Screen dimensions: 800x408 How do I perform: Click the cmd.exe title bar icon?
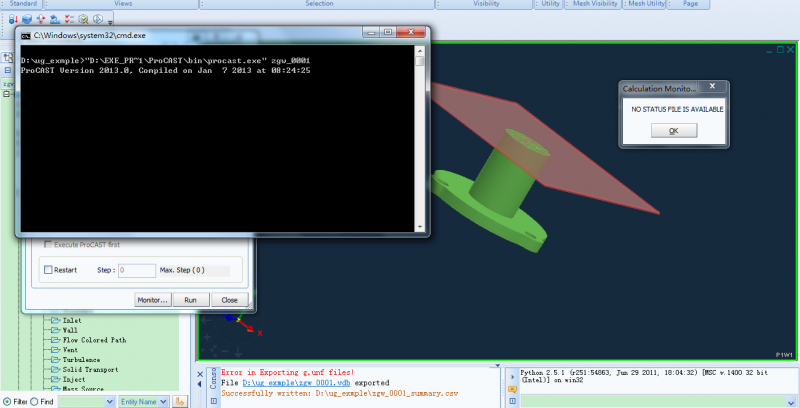(26, 36)
